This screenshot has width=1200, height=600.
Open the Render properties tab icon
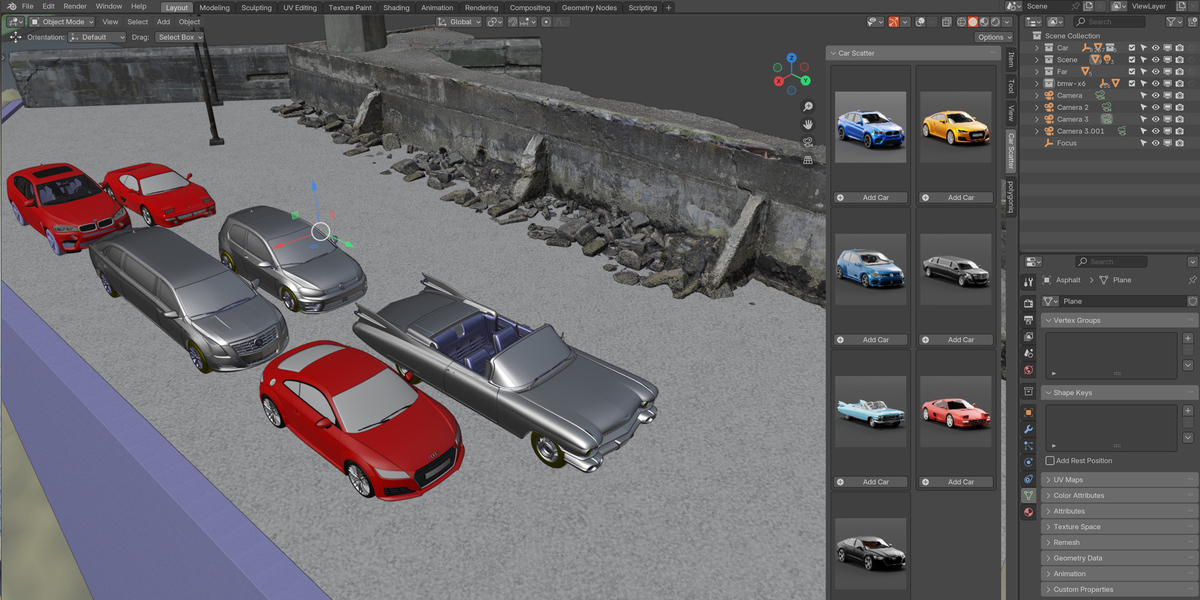(x=1028, y=303)
